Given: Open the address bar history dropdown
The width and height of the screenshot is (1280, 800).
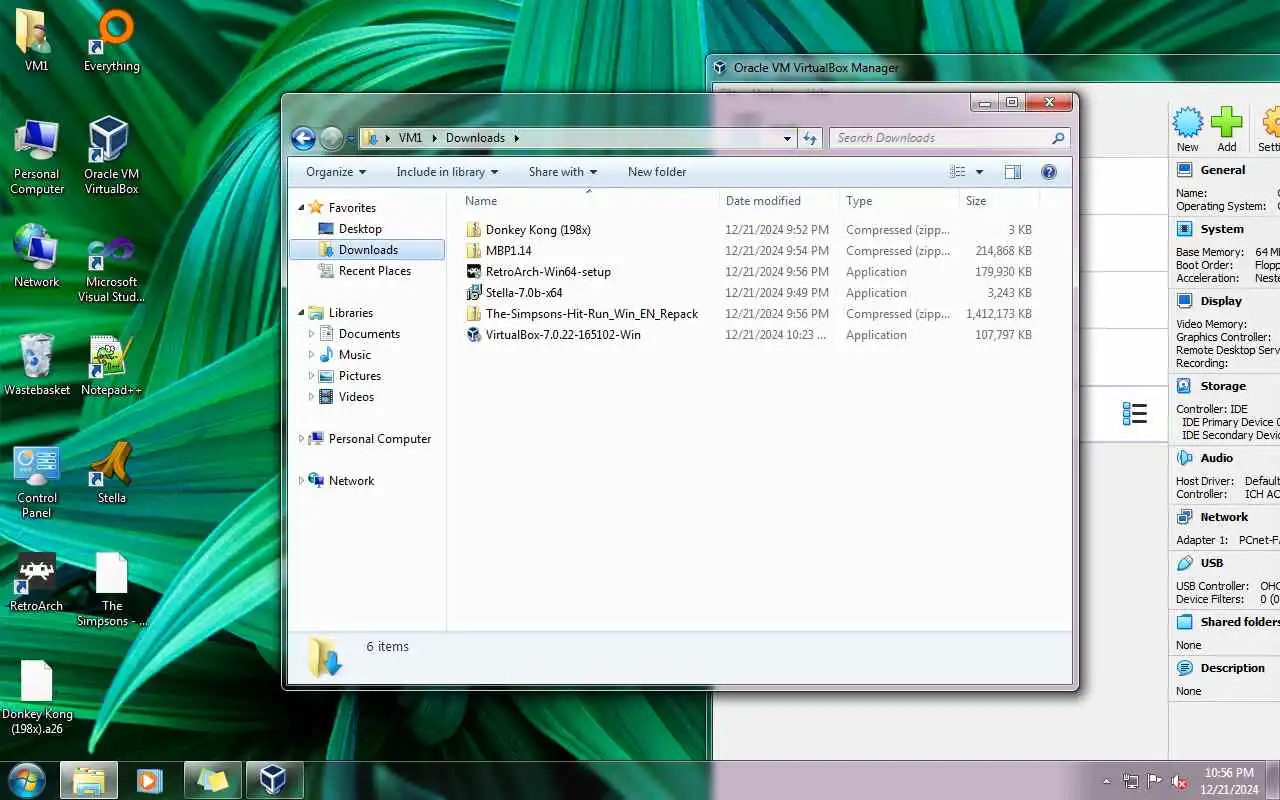Looking at the screenshot, I should click(788, 138).
